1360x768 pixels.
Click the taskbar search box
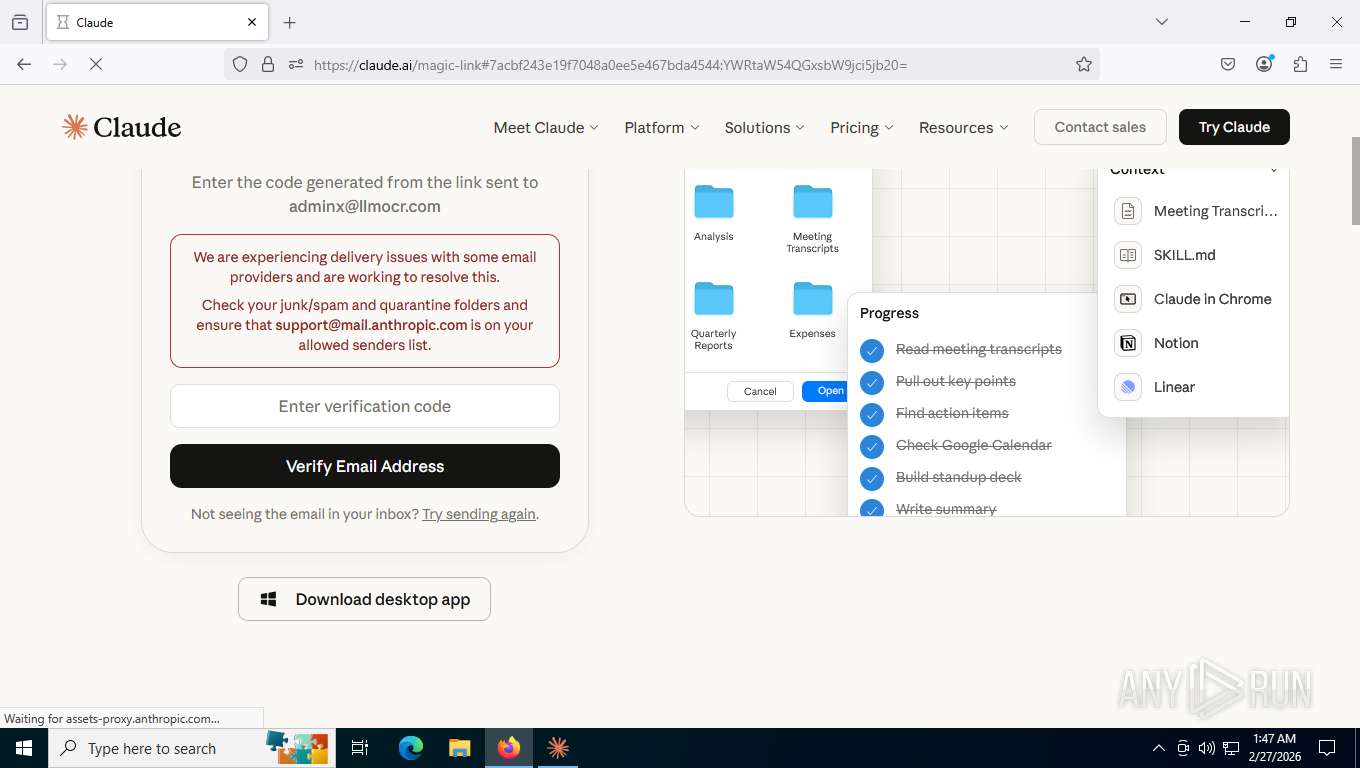[x=190, y=748]
